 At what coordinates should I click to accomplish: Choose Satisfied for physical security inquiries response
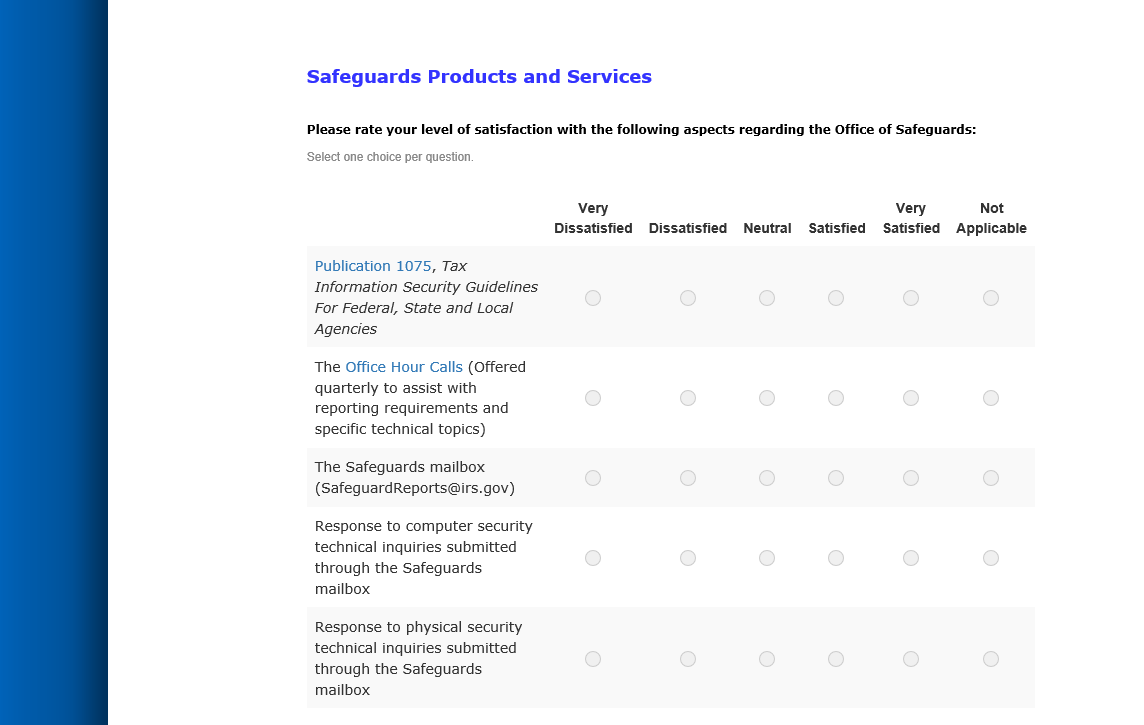[836, 659]
